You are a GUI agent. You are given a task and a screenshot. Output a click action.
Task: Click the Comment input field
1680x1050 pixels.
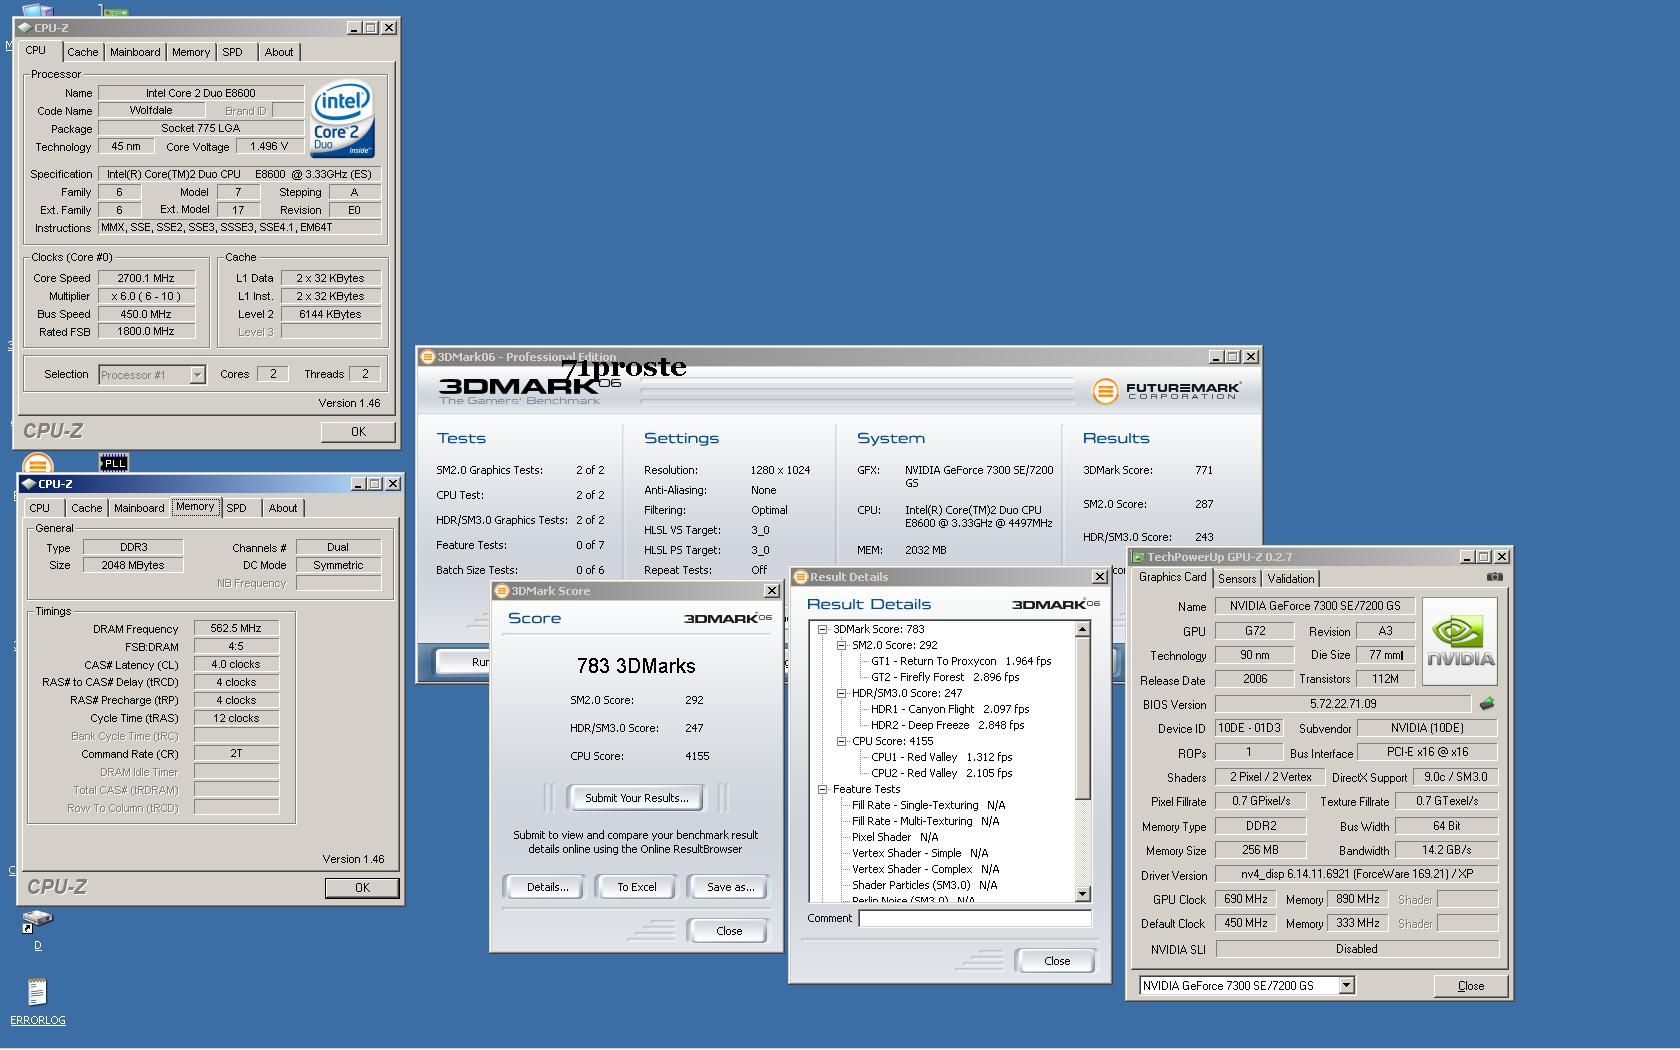[975, 918]
